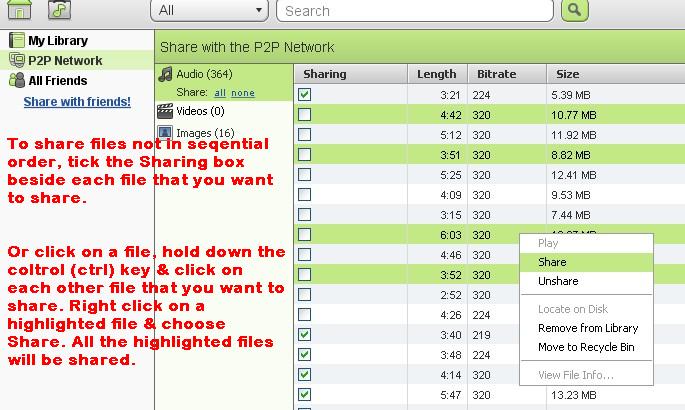The width and height of the screenshot is (685, 410).
Task: Sort the list by the Size column
Action: (567, 74)
